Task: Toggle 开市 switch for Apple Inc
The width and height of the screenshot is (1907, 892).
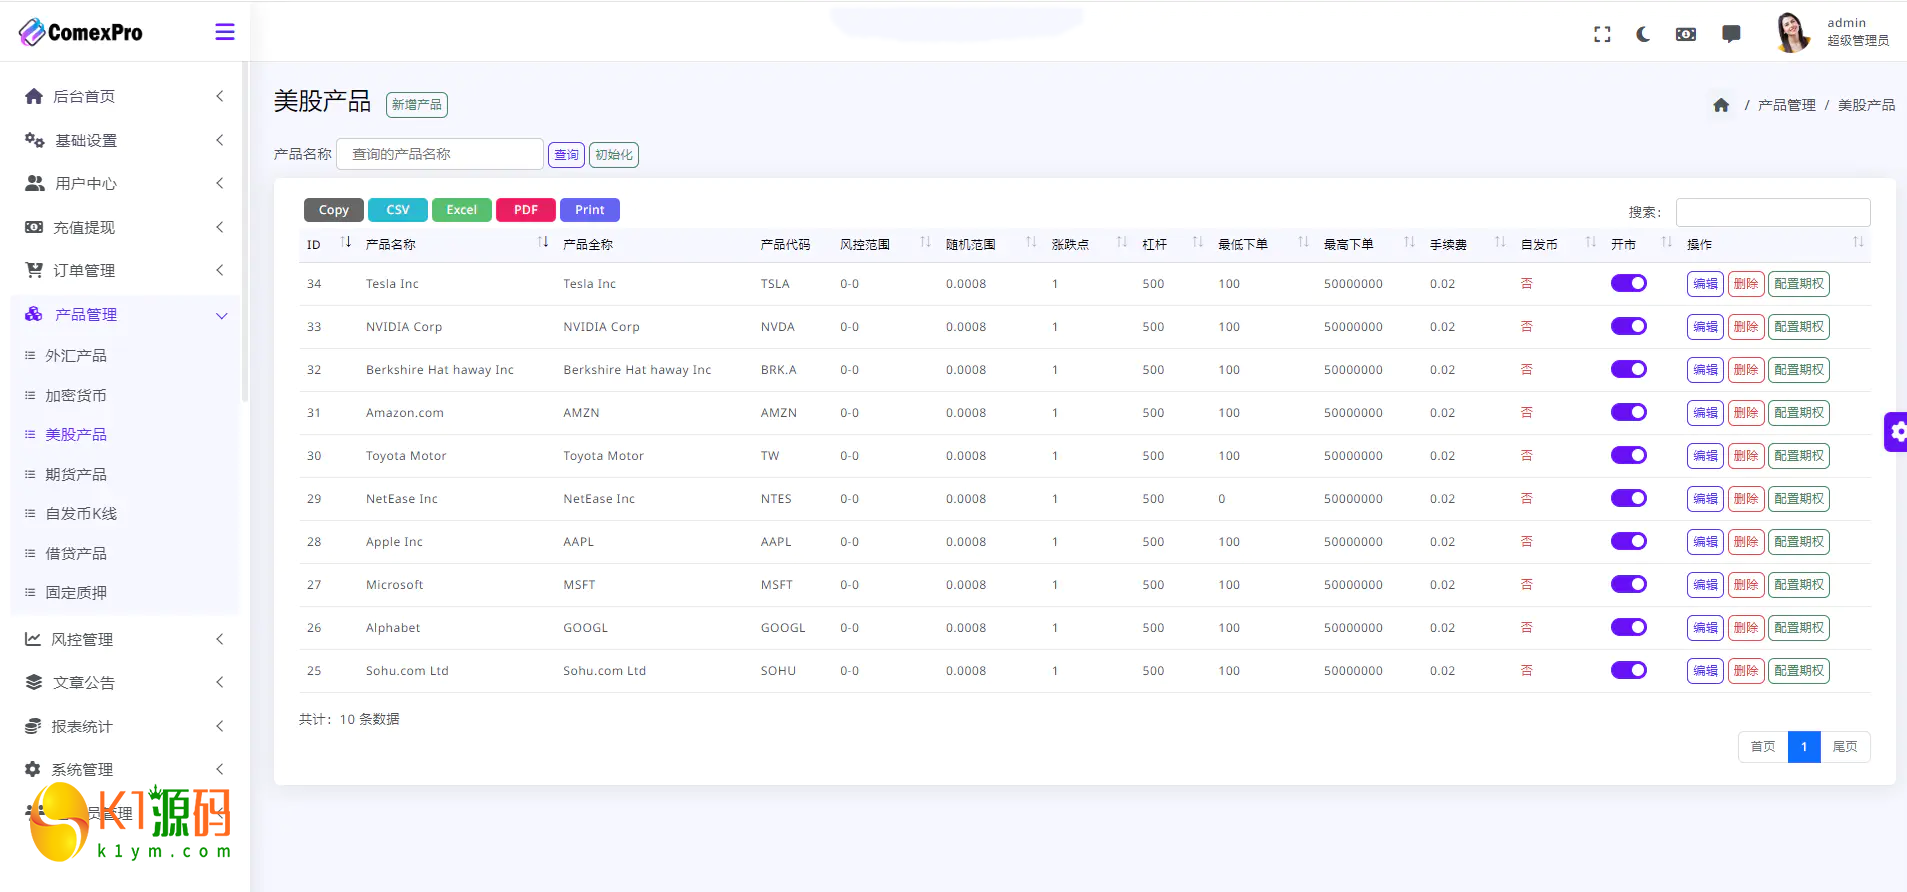Action: 1629,541
